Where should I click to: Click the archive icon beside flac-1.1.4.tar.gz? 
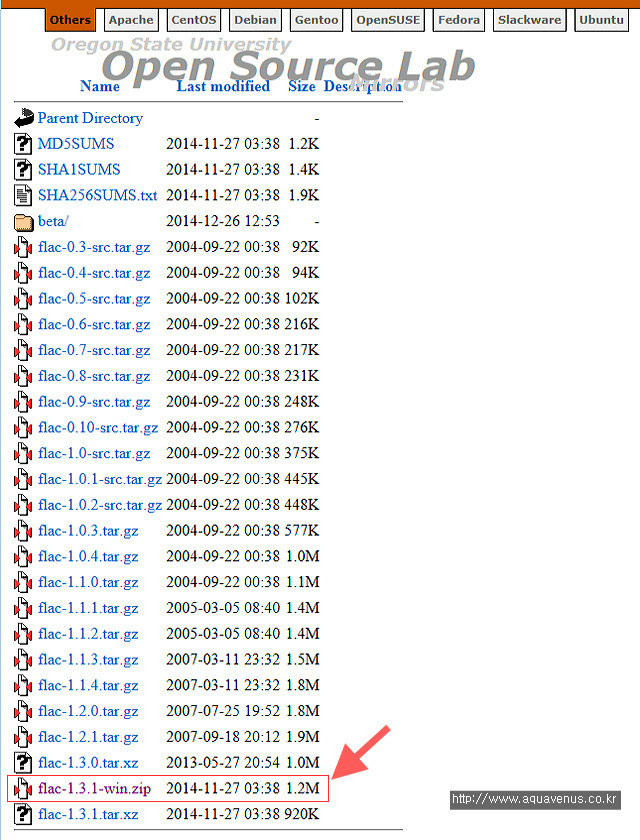tap(22, 685)
